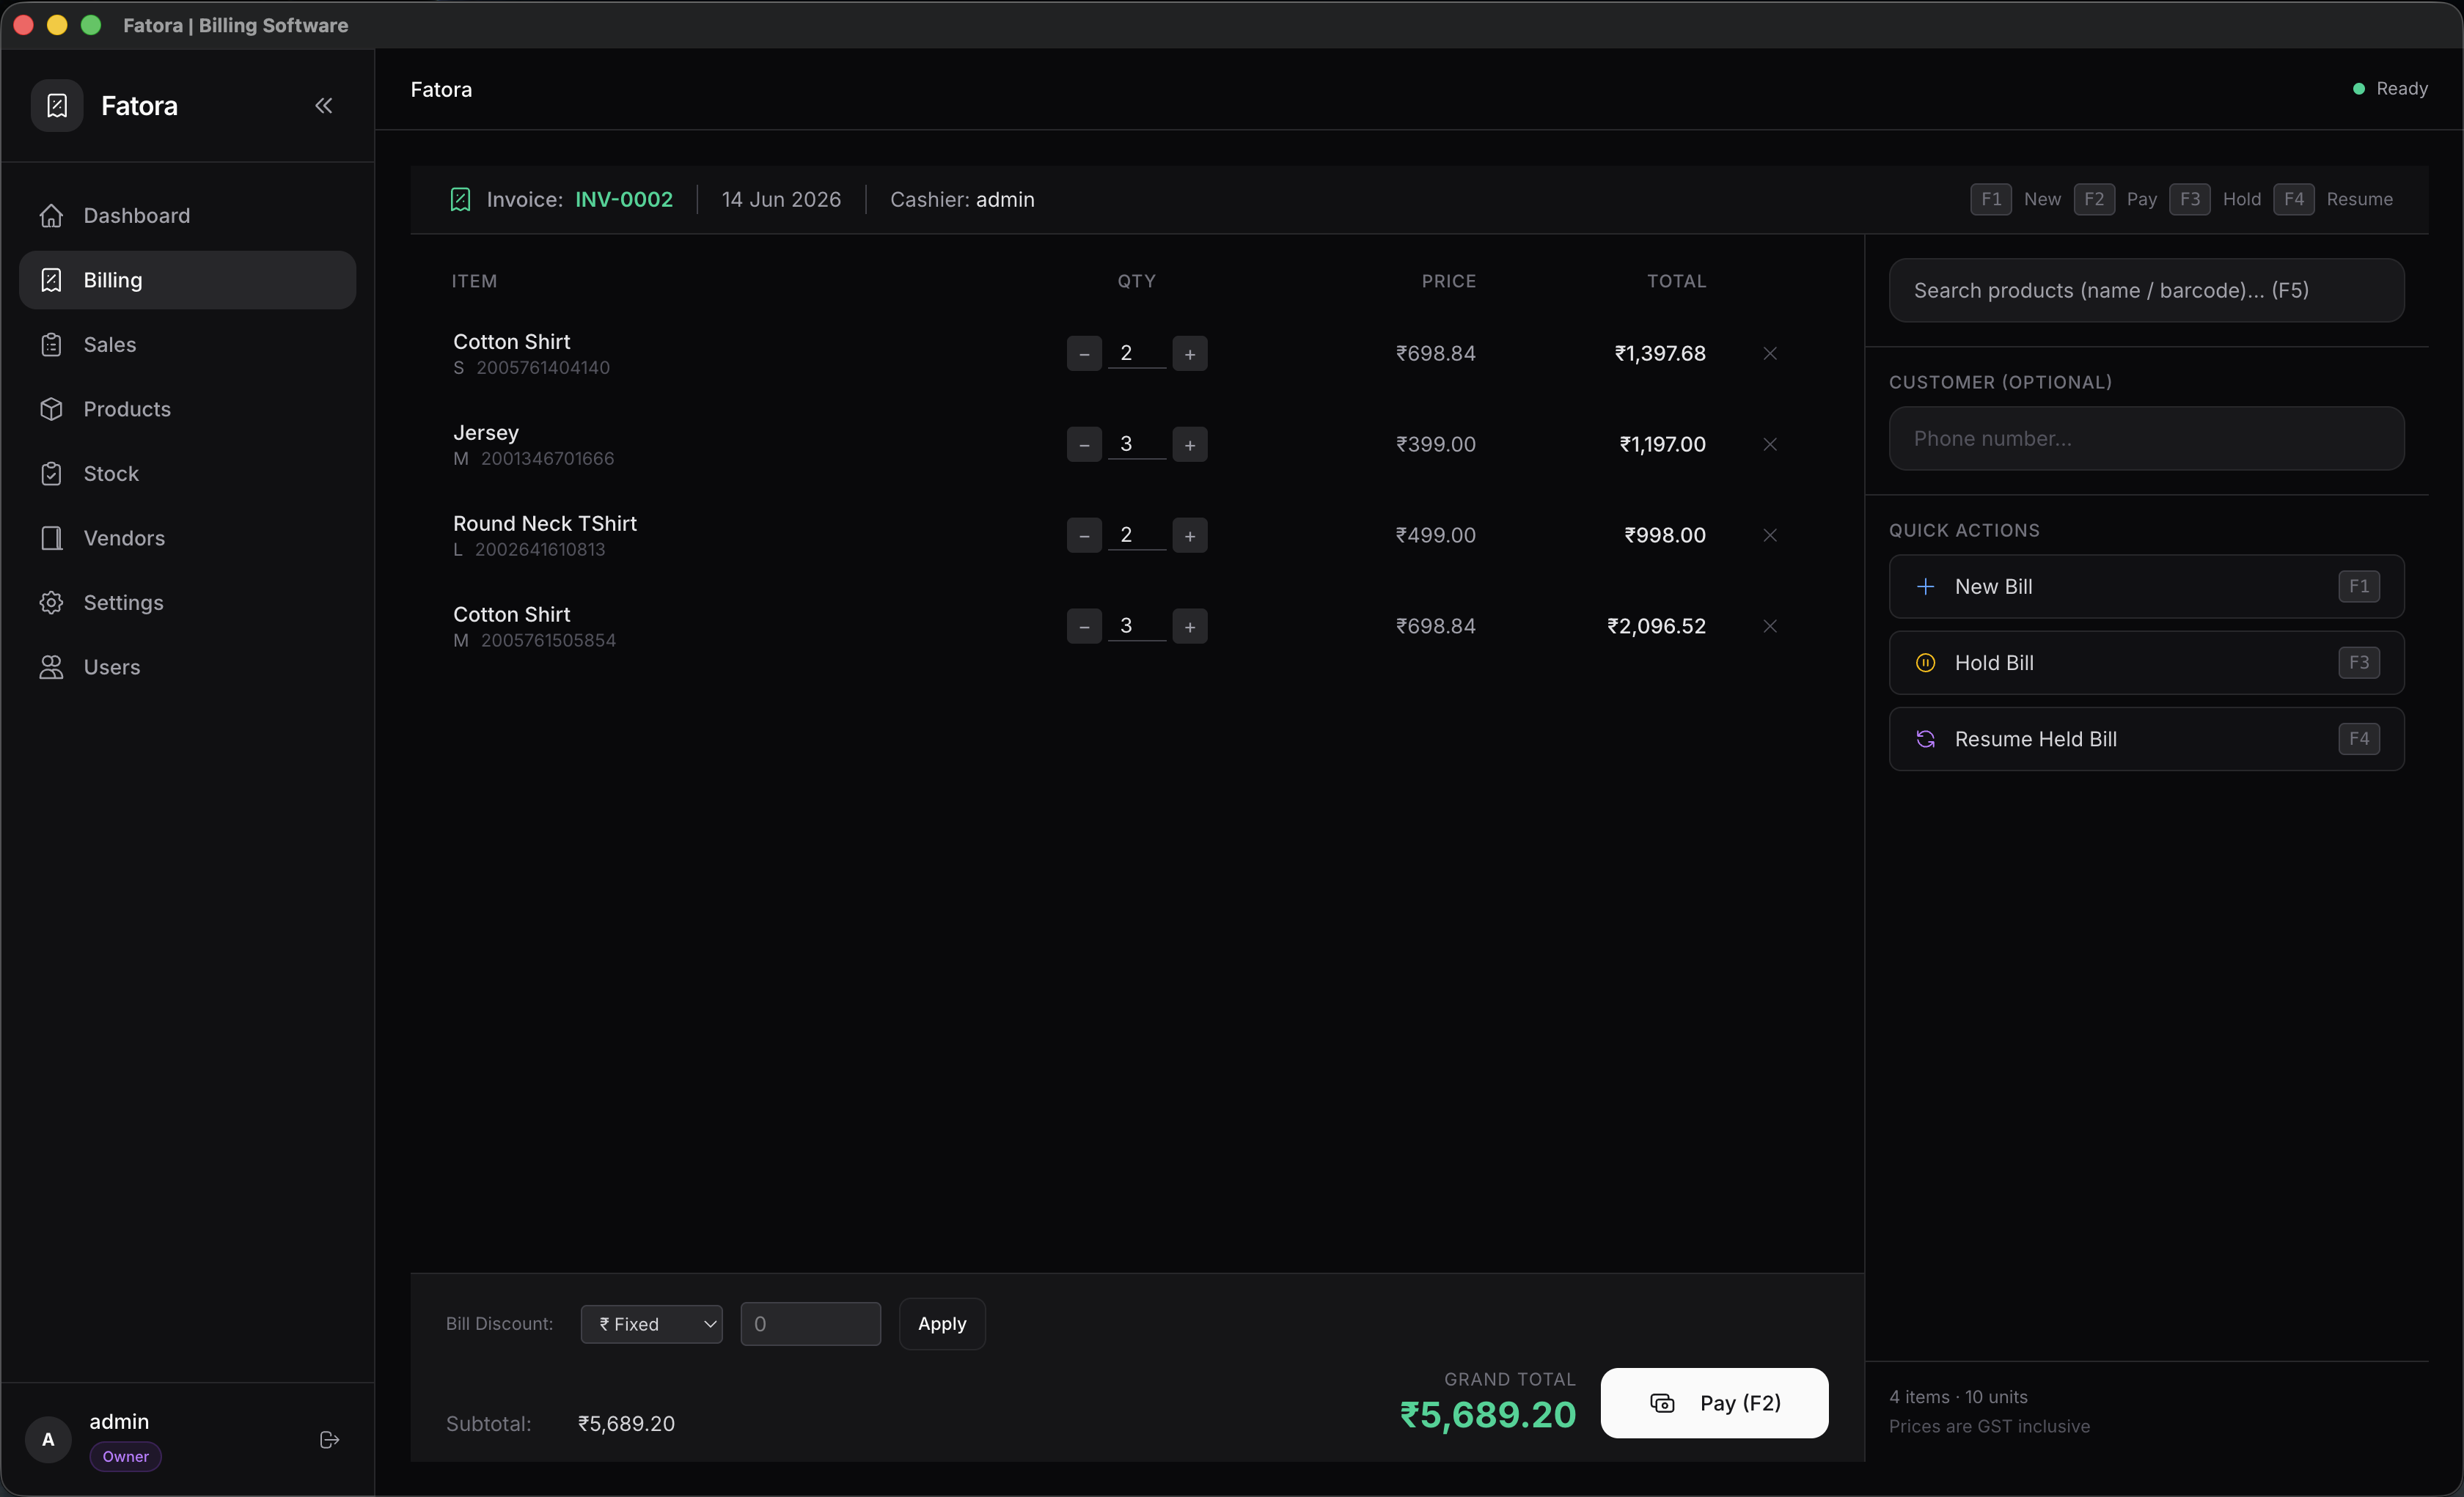Viewport: 2464px width, 1497px height.
Task: Click the F4 key hint in header
Action: (2293, 200)
